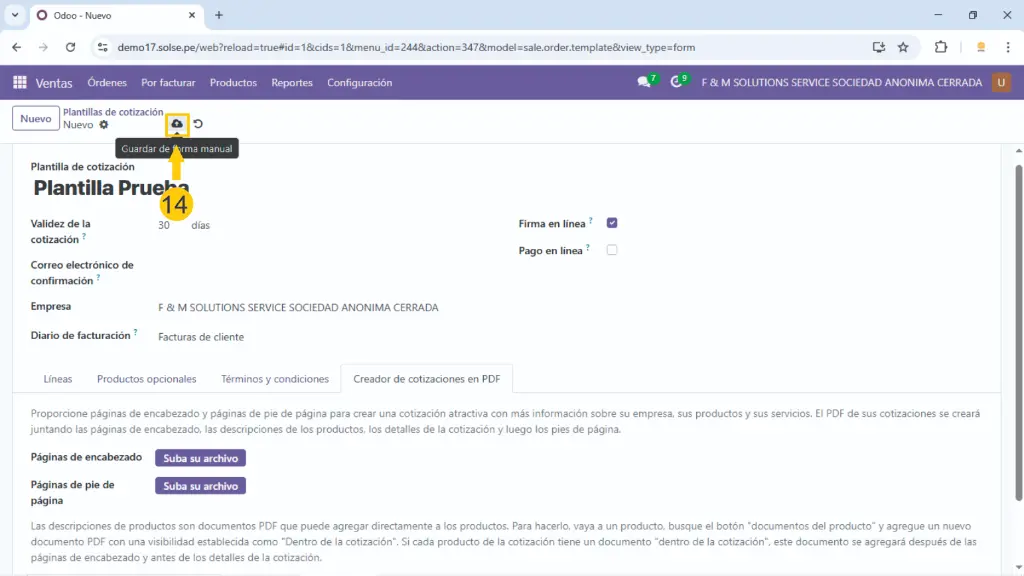Open the chat messages icon with badge 7

click(x=644, y=83)
